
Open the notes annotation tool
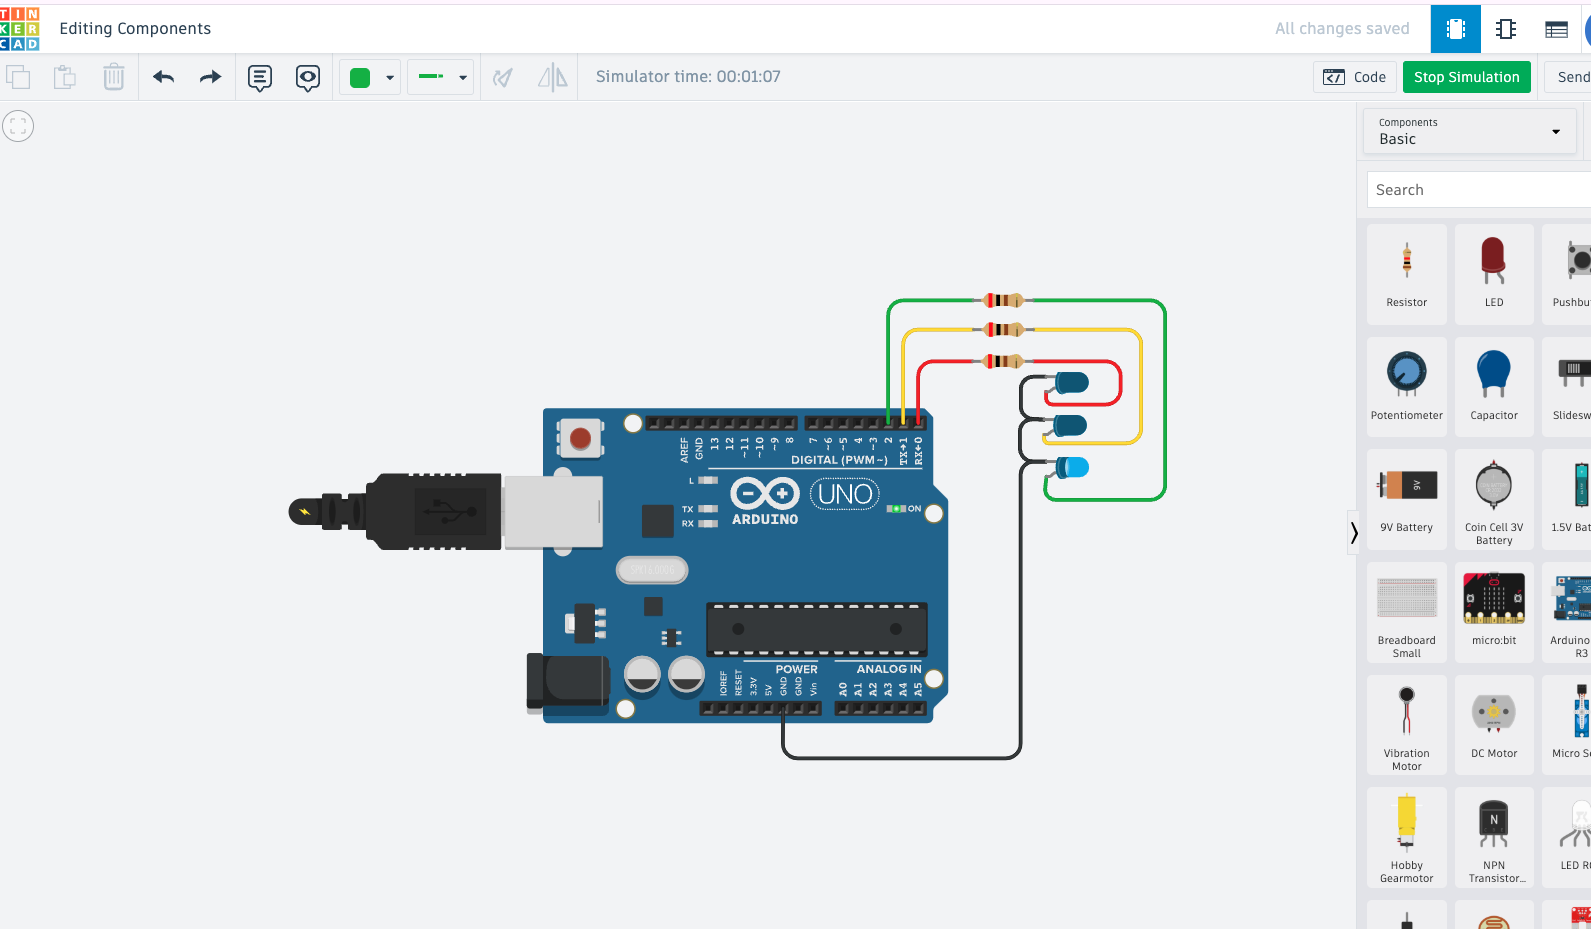pyautogui.click(x=260, y=78)
